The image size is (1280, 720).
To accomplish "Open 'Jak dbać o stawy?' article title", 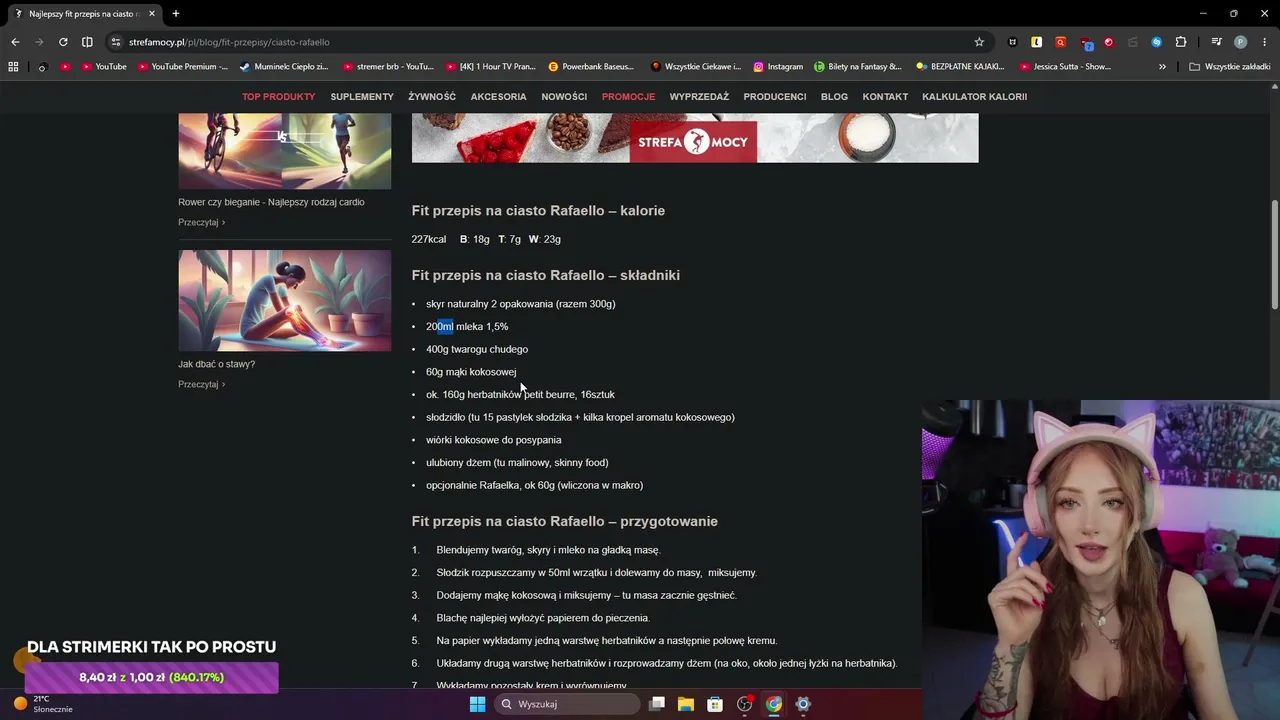I will point(216,364).
